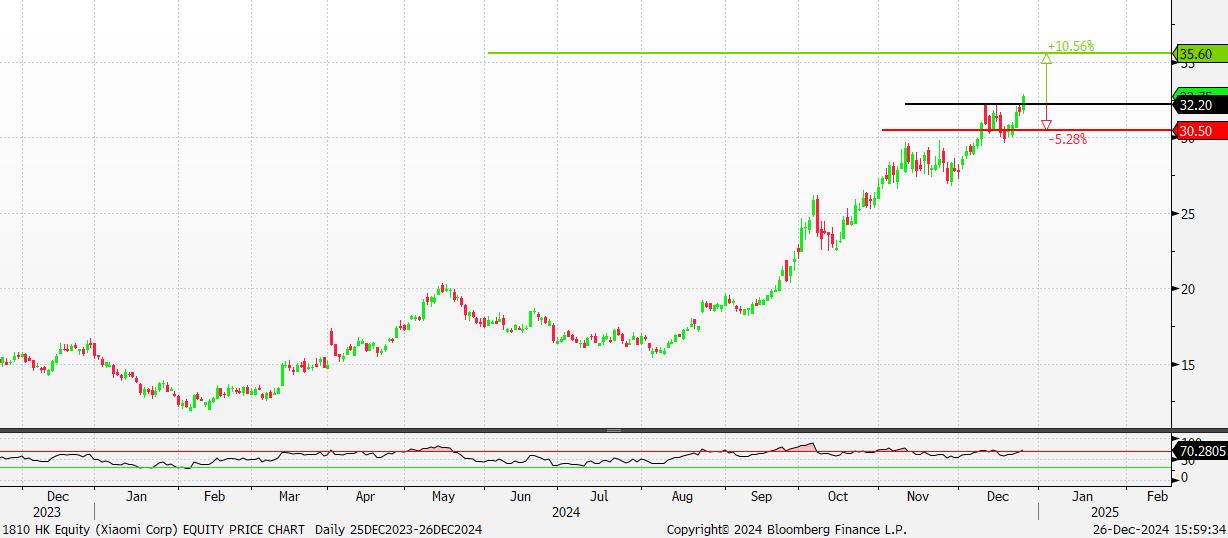Click the Bloomberg Finance L.P. copyright text

(787, 529)
